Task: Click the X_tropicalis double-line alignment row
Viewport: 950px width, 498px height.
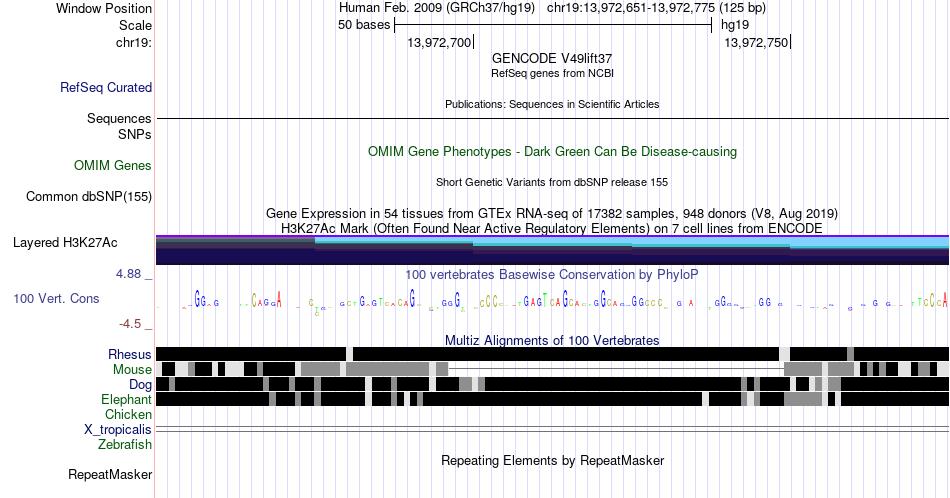Action: (552, 429)
